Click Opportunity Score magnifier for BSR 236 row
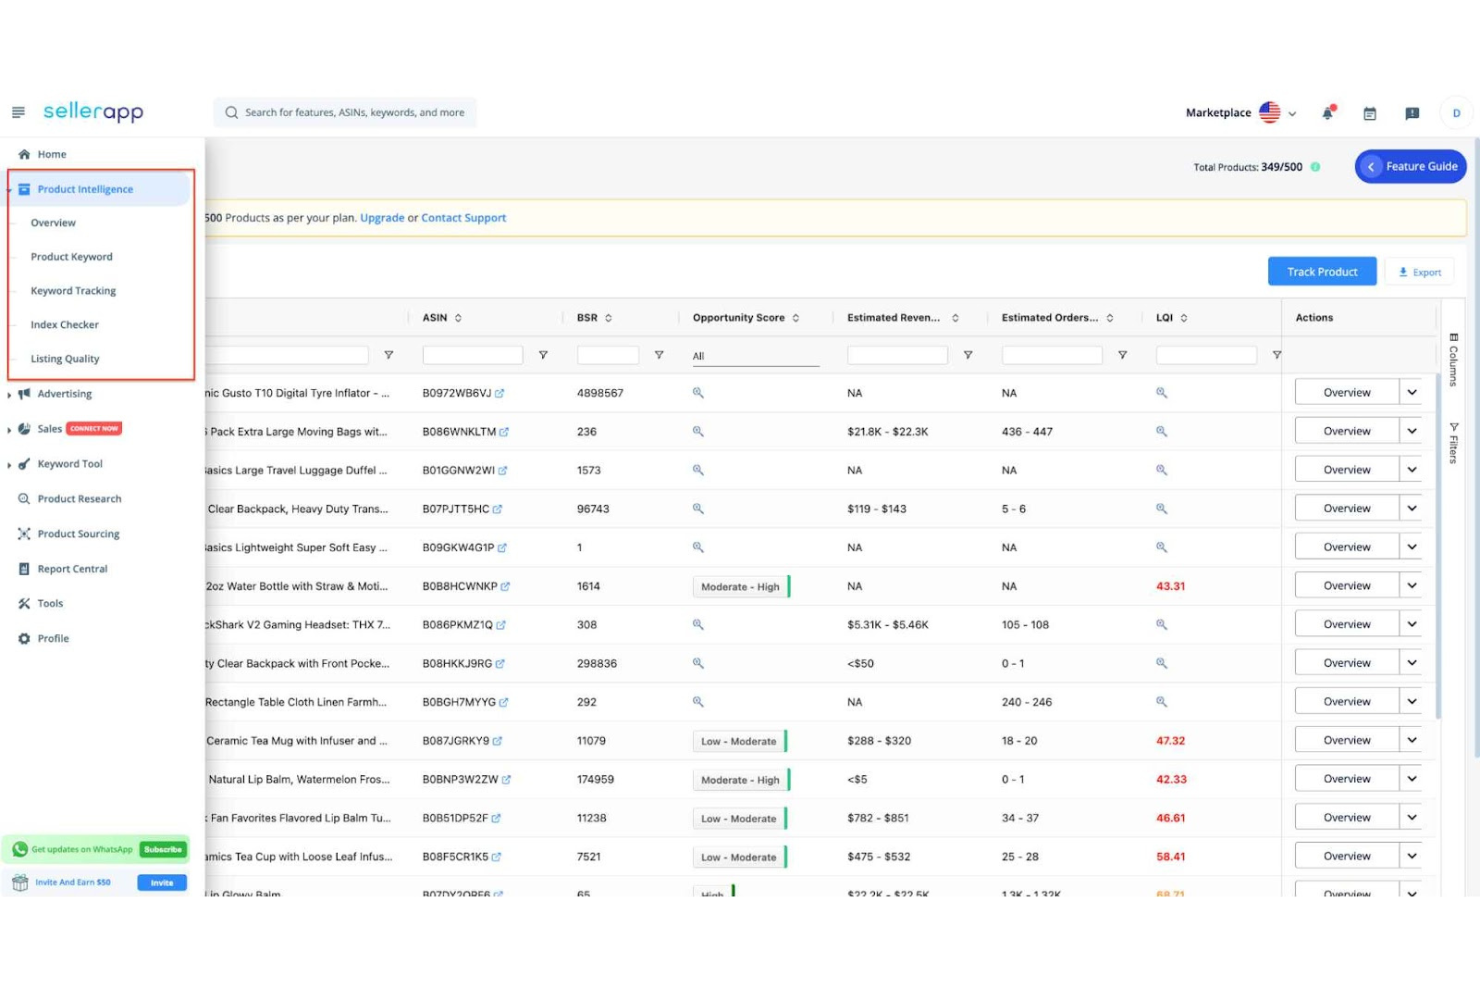1480x987 pixels. (698, 432)
